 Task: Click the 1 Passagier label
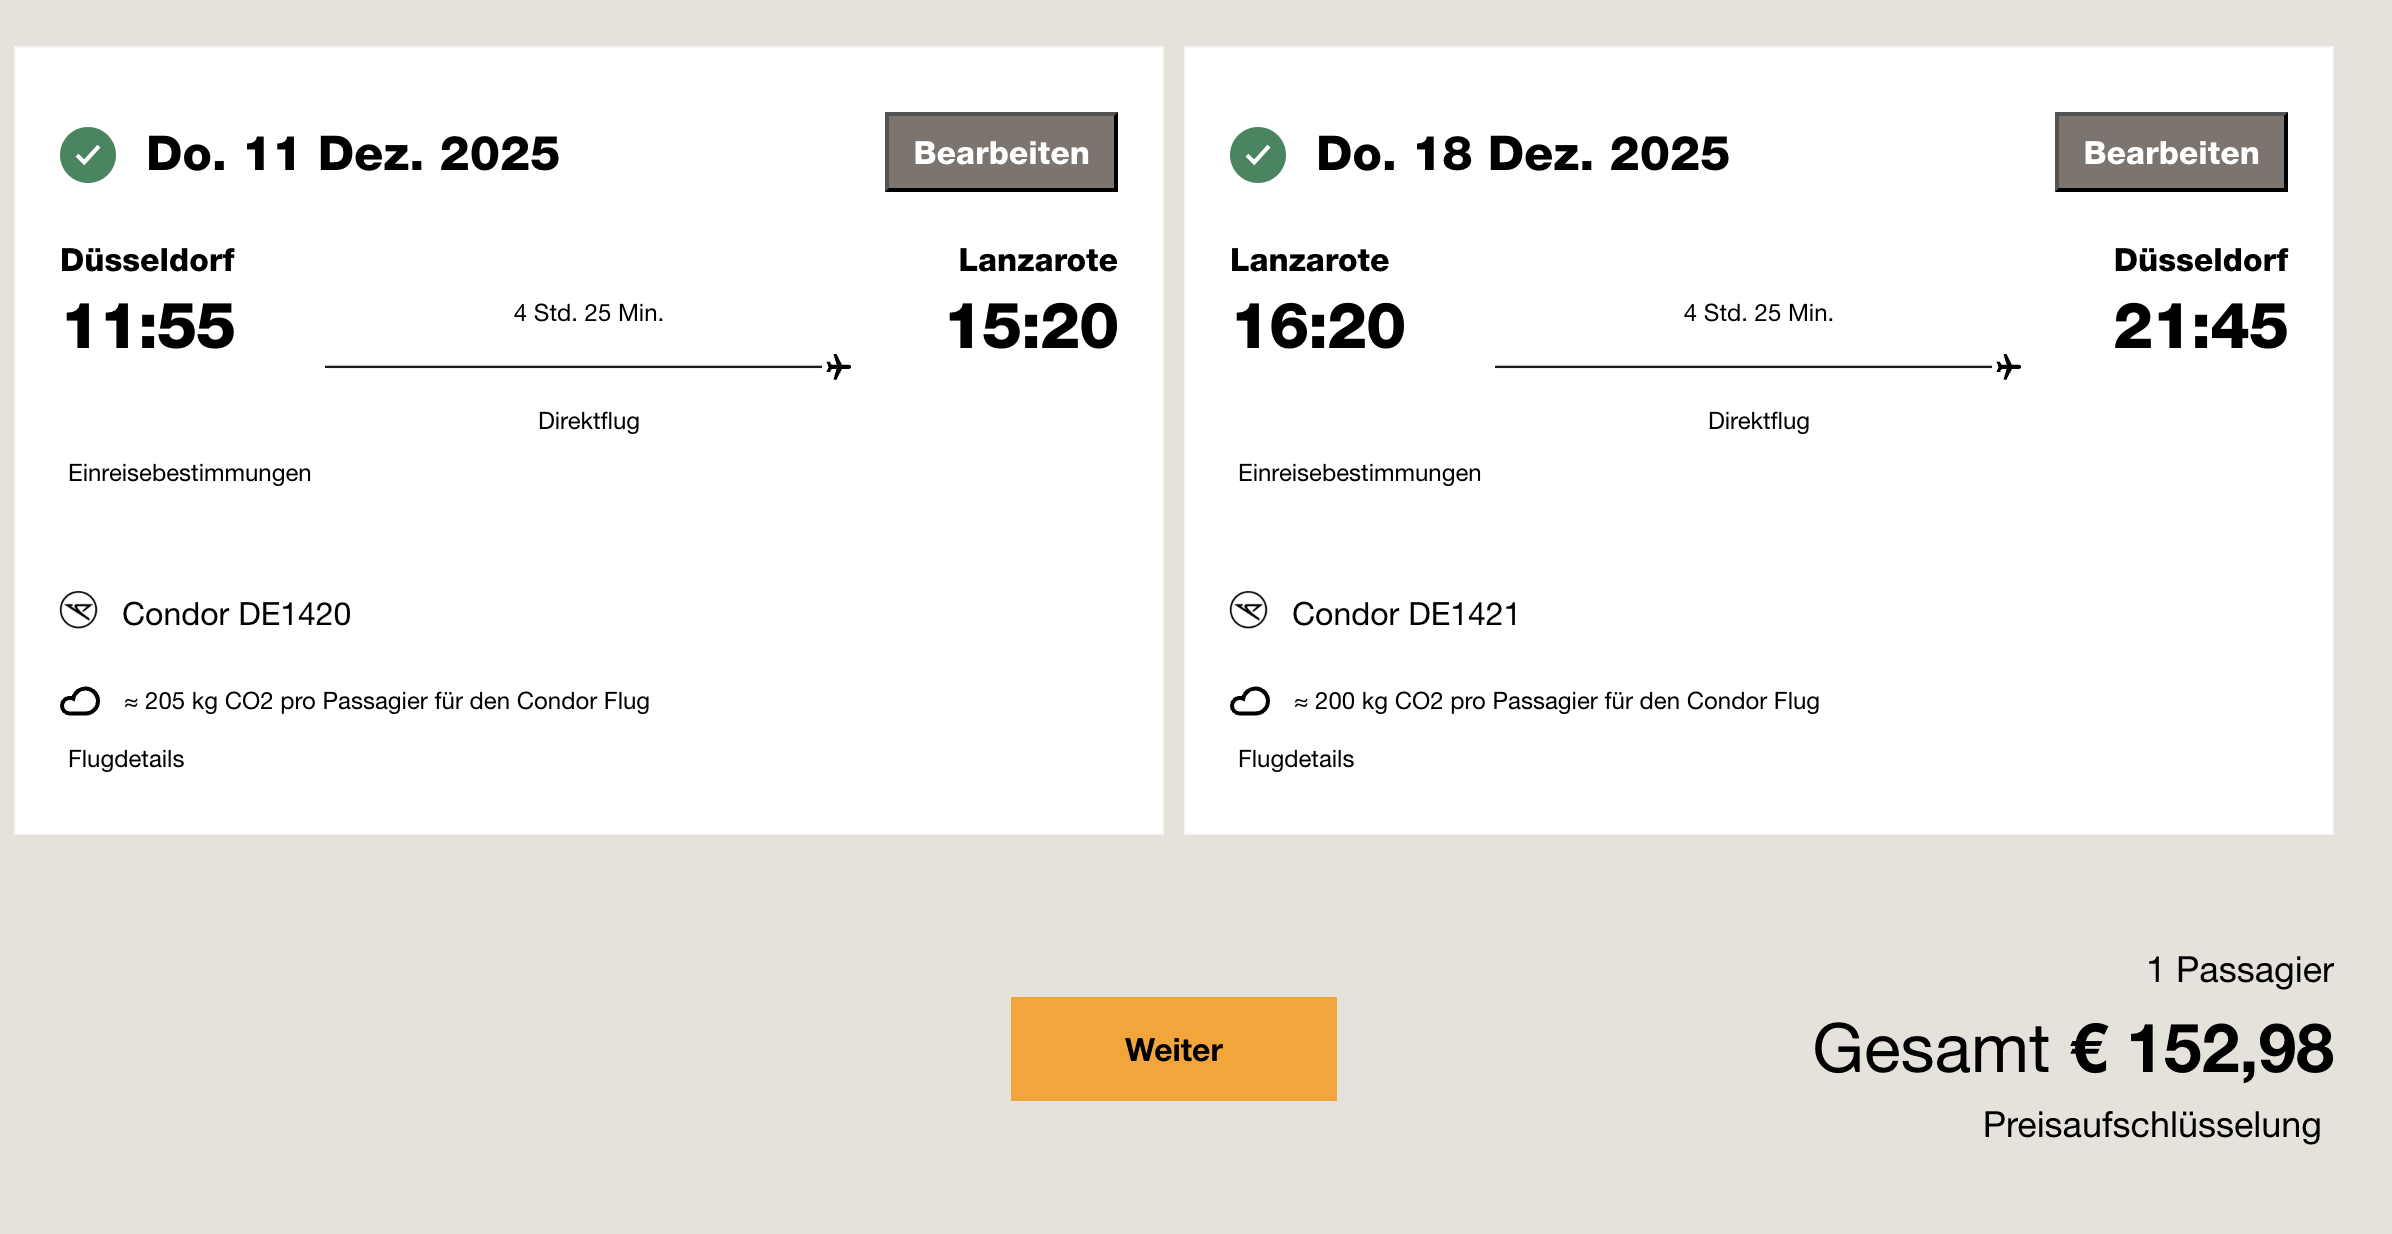click(x=2240, y=970)
